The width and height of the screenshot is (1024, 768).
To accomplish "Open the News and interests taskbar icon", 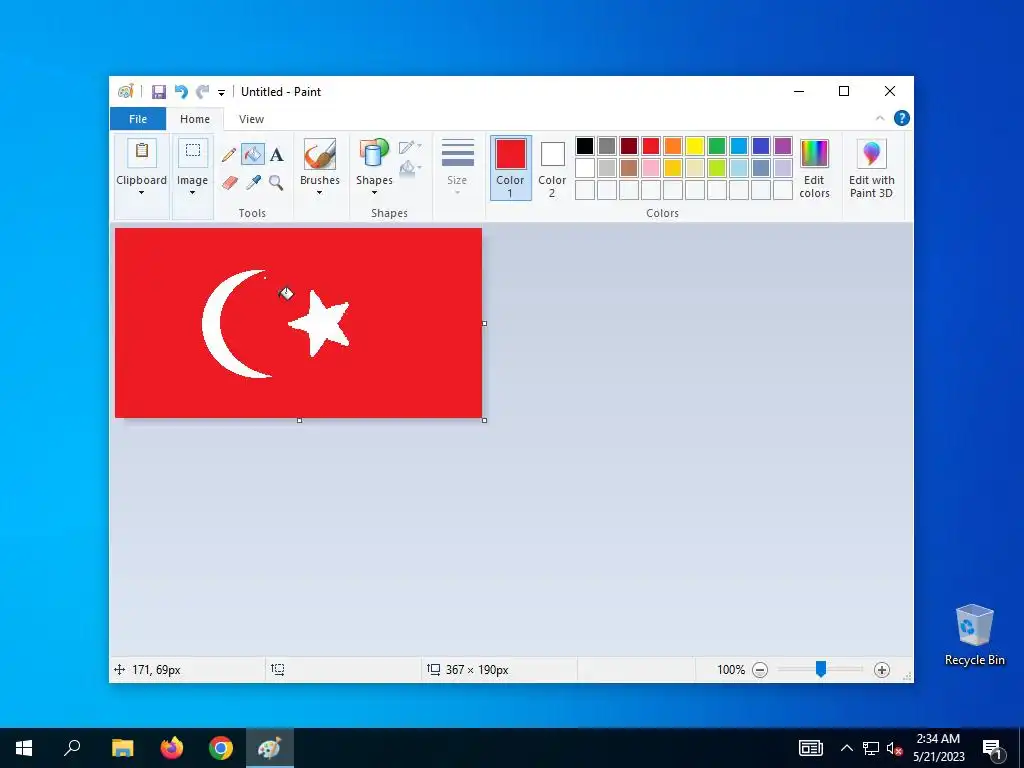I will [x=810, y=748].
